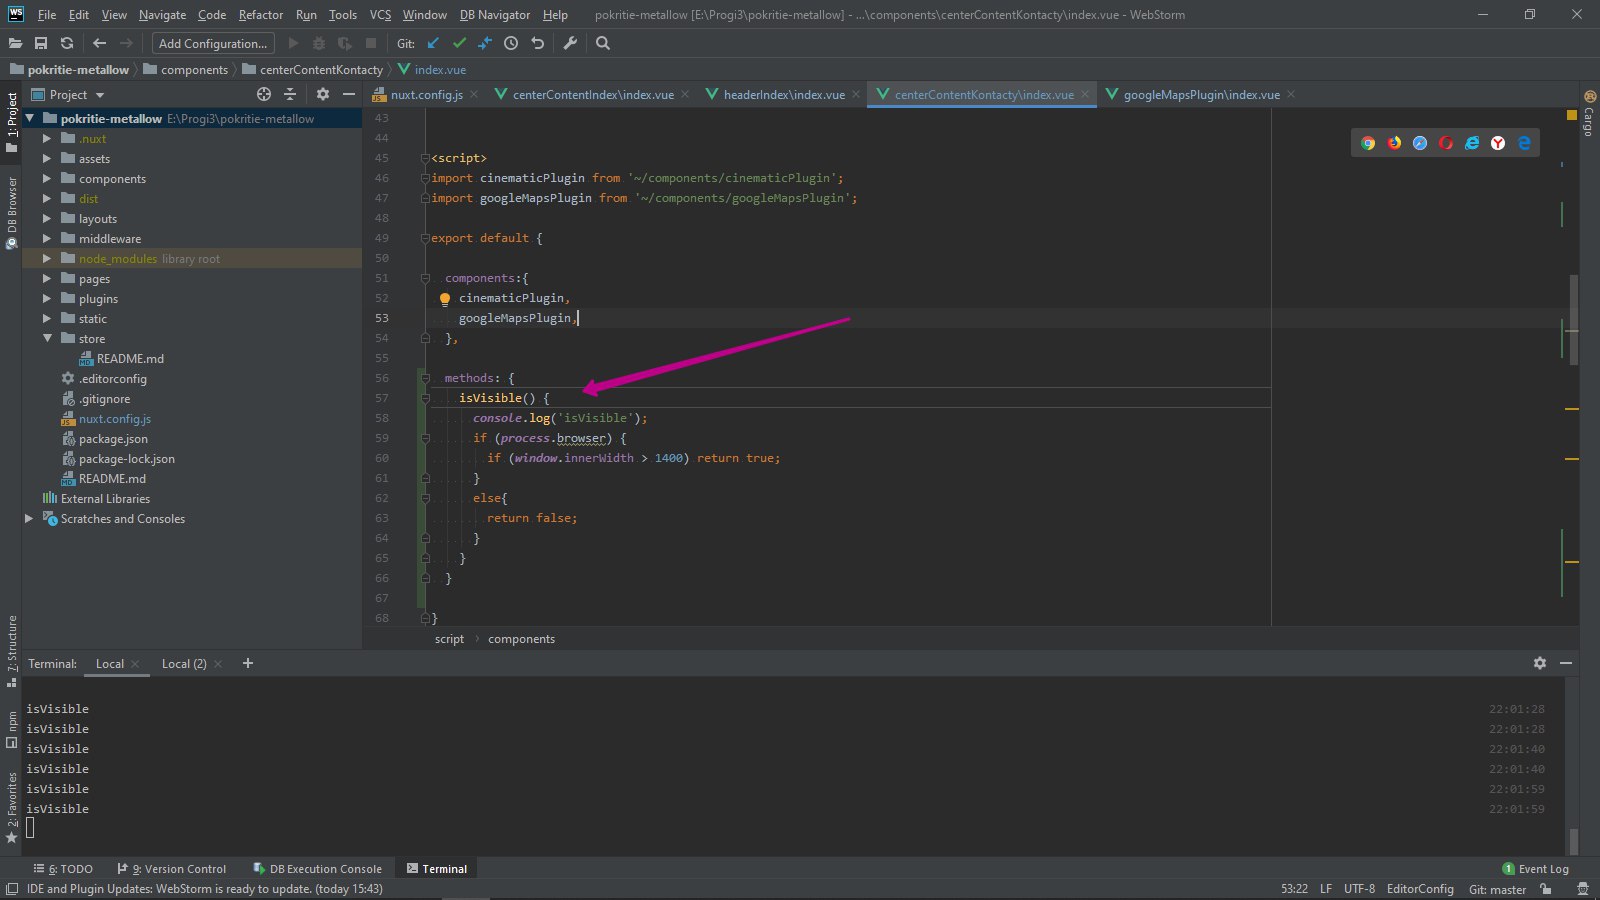This screenshot has height=900, width=1600.
Task: Git commit green checkmark icon
Action: pyautogui.click(x=459, y=43)
